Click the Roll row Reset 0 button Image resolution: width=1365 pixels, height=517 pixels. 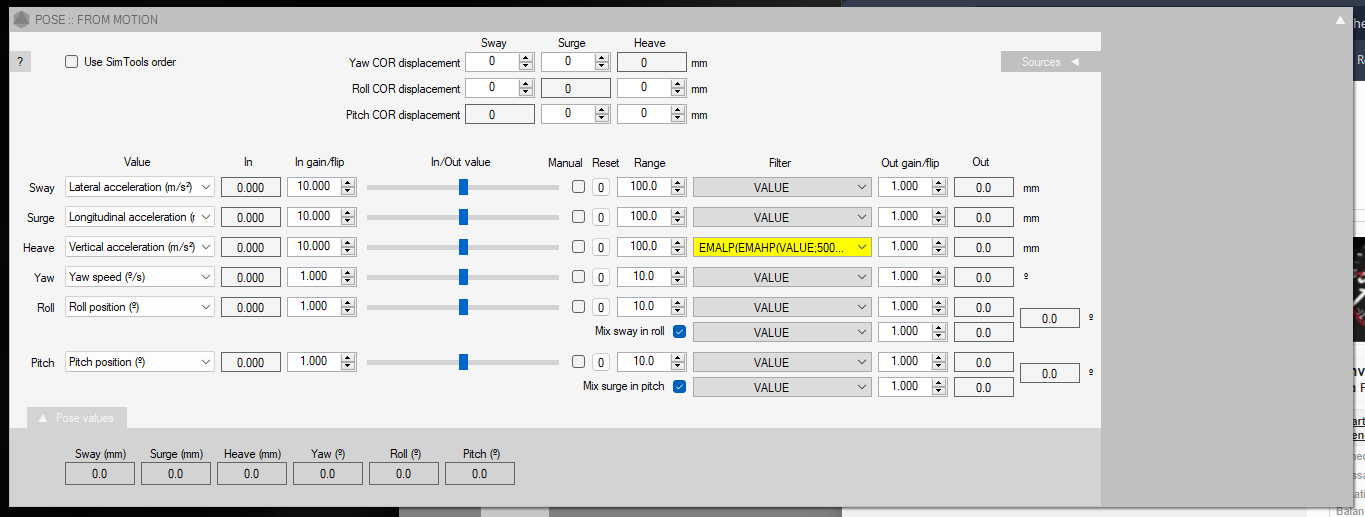[601, 307]
